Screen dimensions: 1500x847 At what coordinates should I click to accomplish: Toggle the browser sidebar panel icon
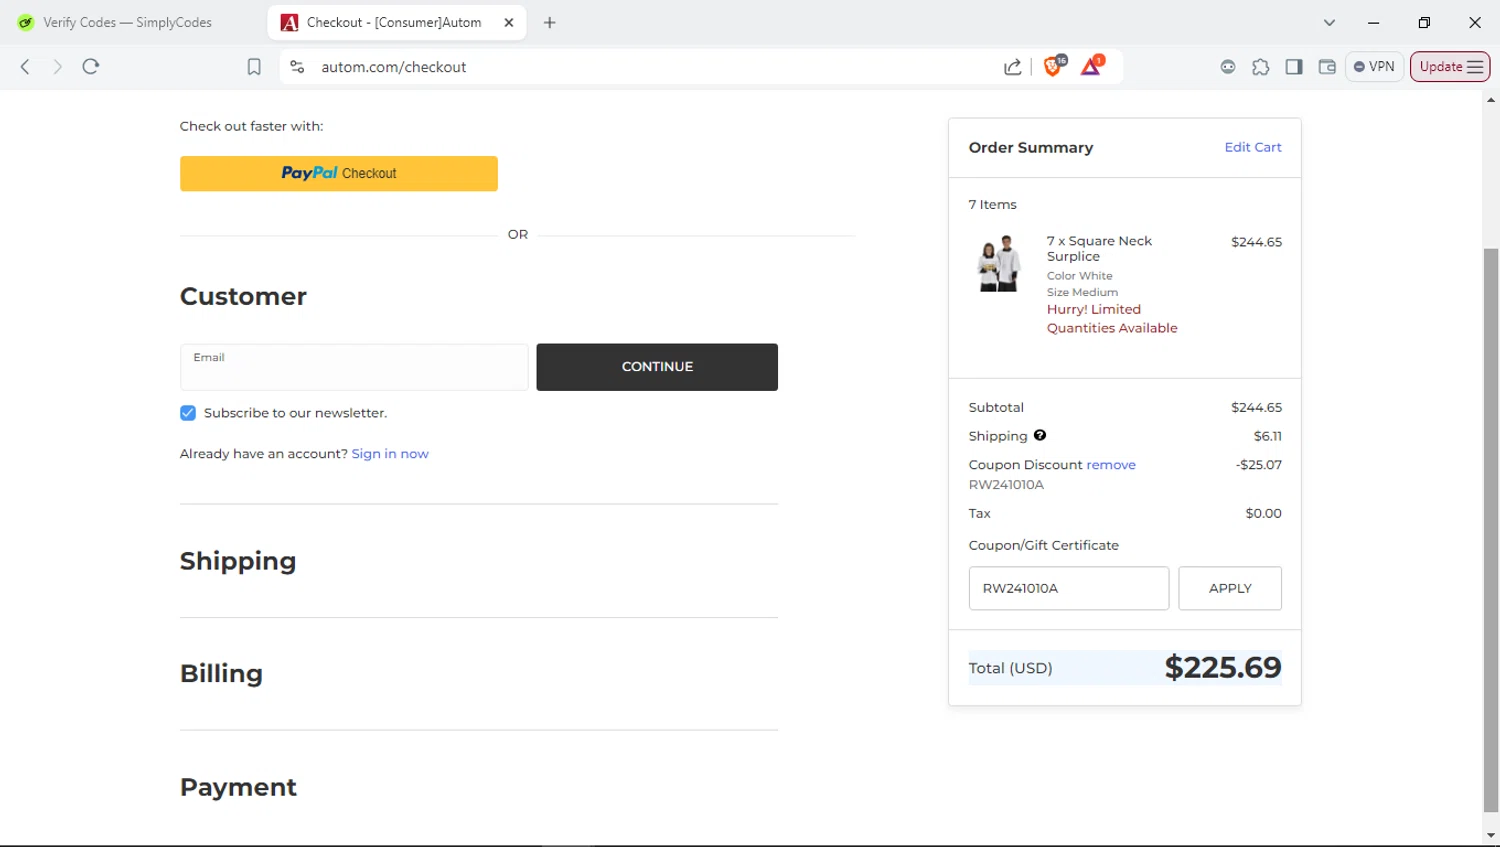point(1294,67)
